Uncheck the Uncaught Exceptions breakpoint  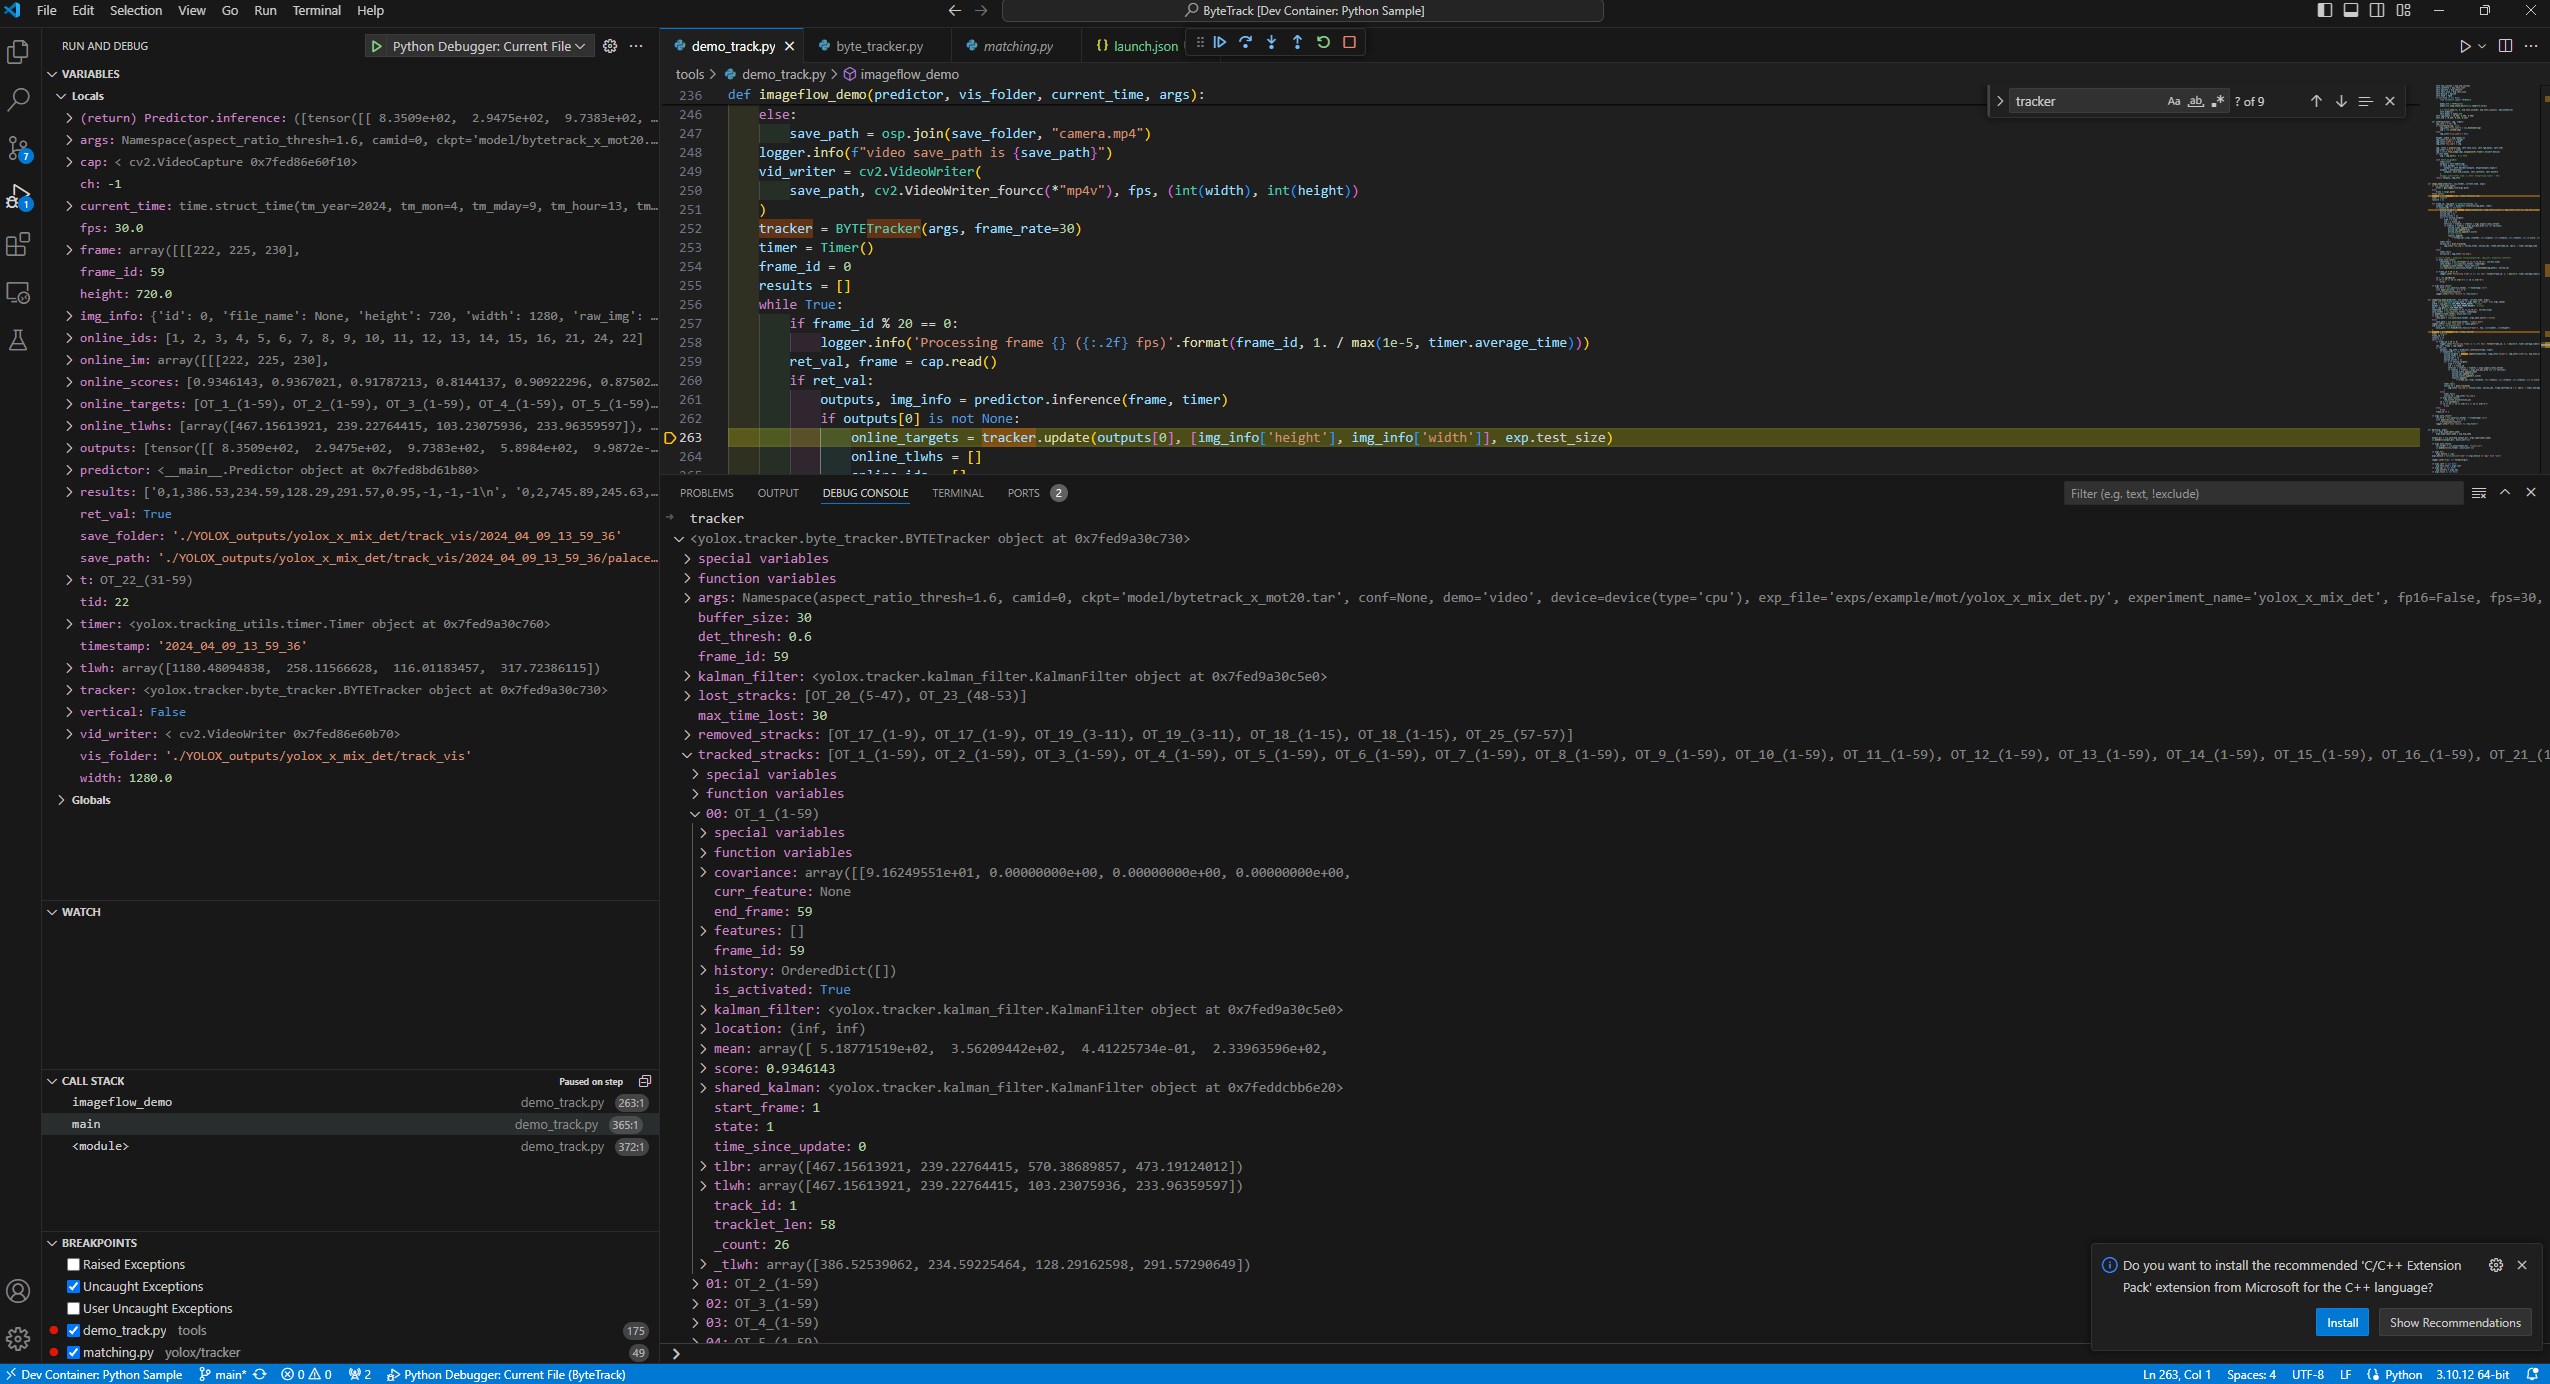[73, 1287]
